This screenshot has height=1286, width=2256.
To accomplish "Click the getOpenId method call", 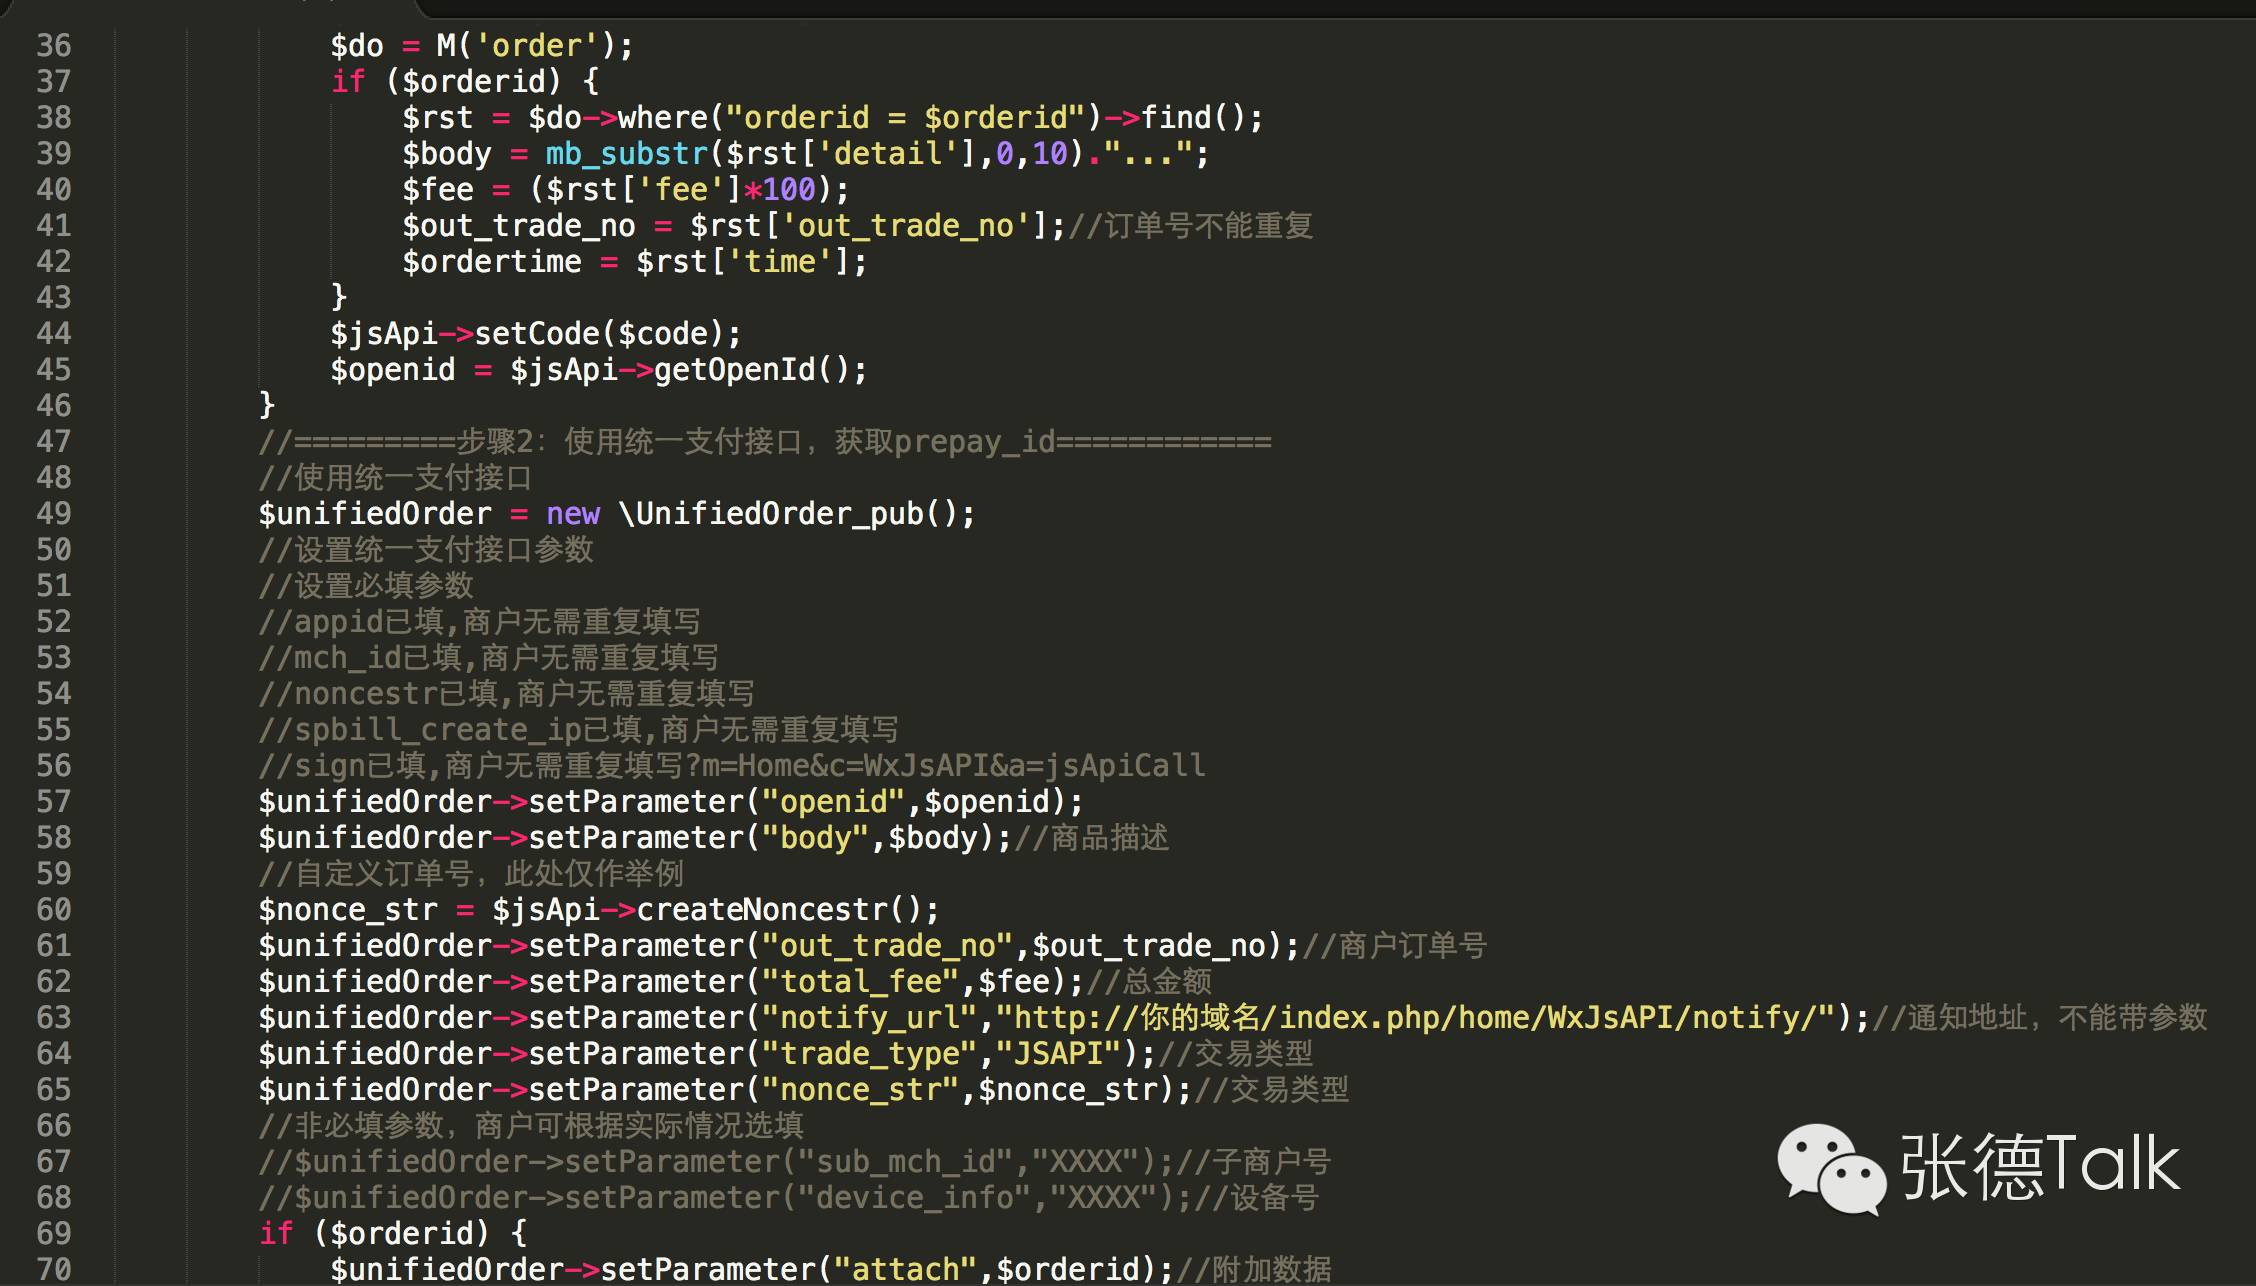I will (735, 370).
